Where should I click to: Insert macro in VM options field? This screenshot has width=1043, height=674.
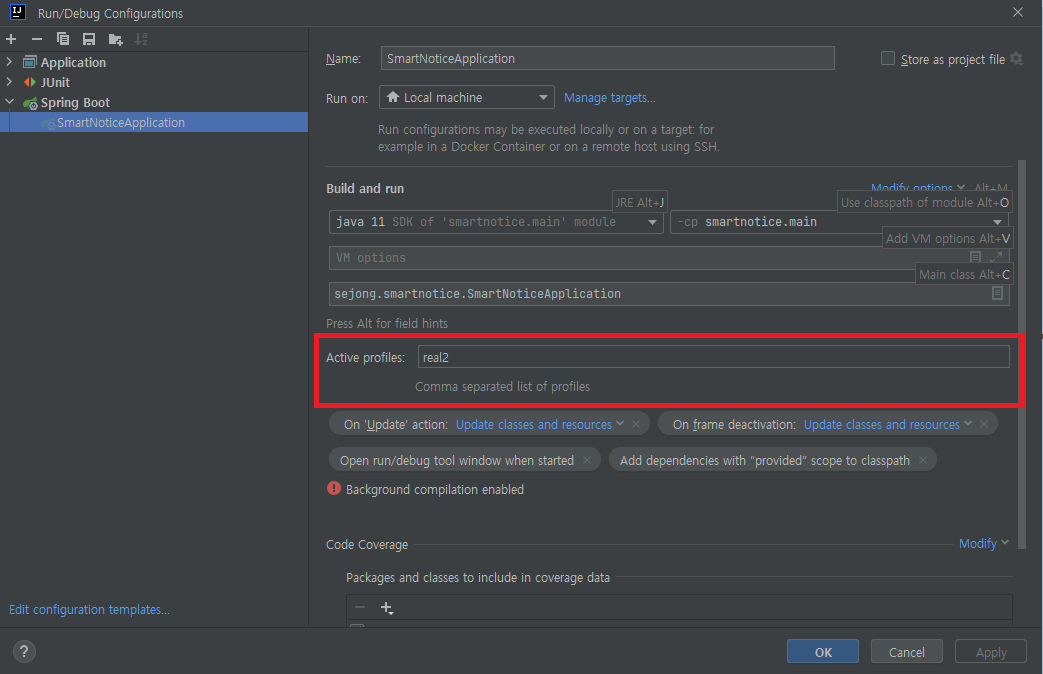pos(975,257)
